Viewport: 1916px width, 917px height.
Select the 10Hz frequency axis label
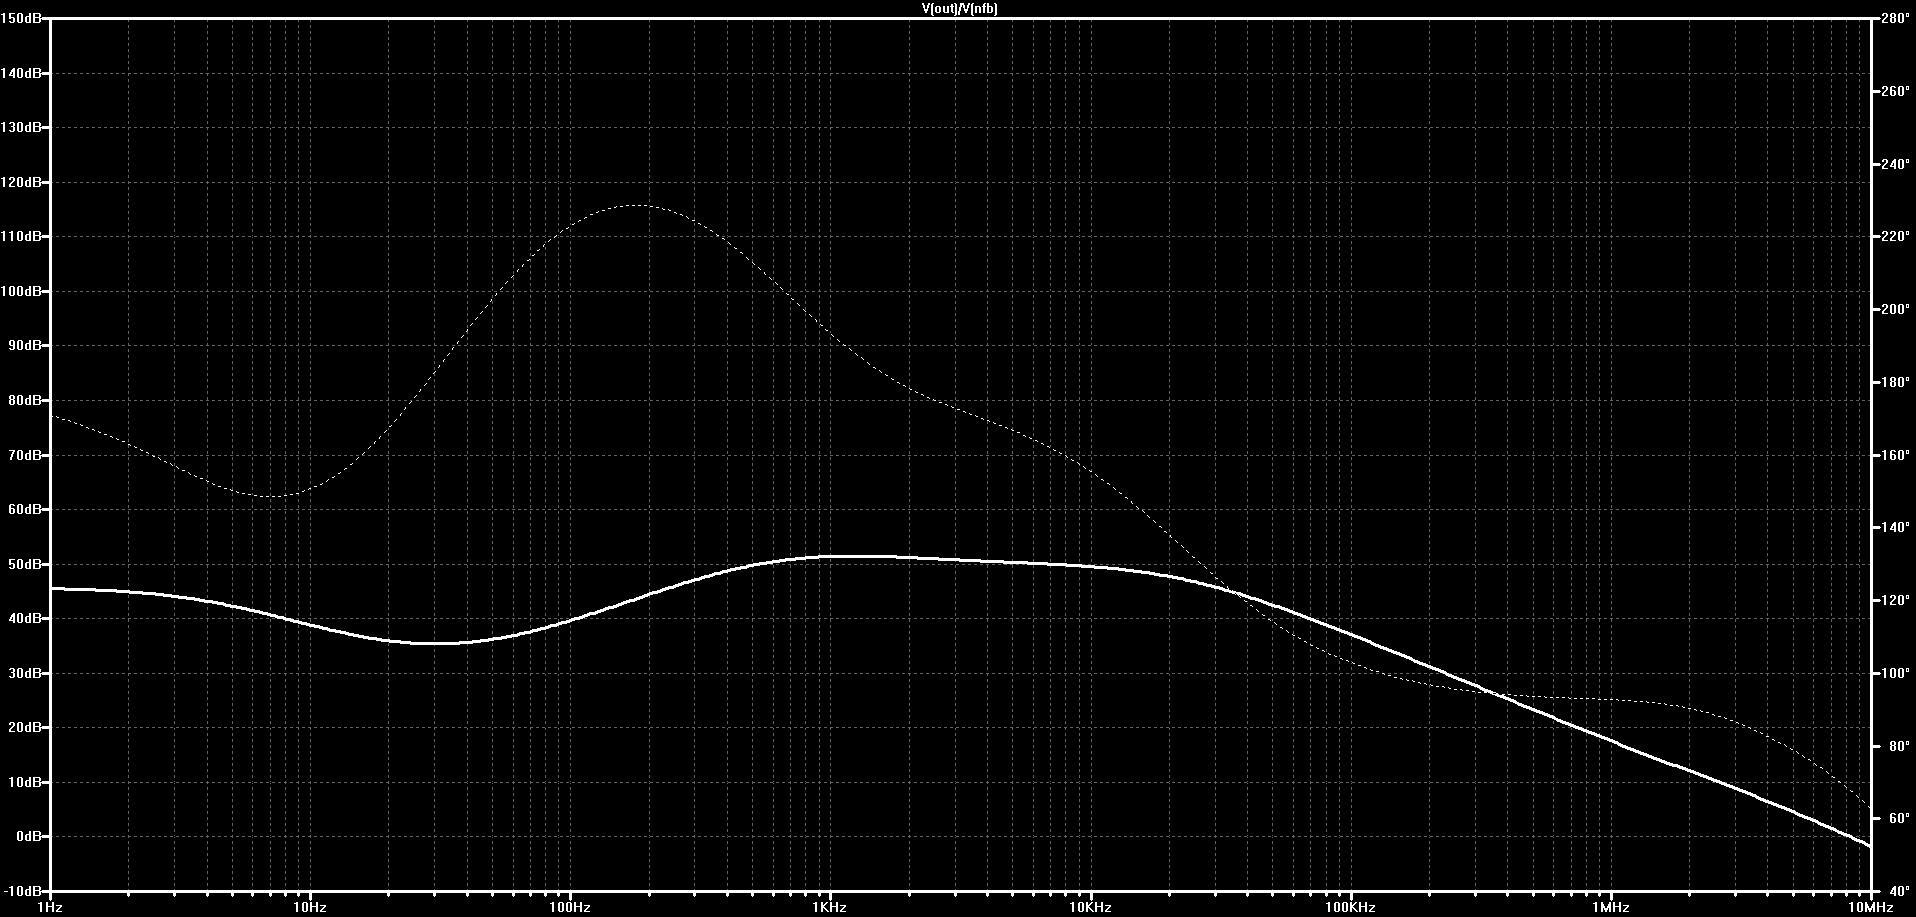310,907
